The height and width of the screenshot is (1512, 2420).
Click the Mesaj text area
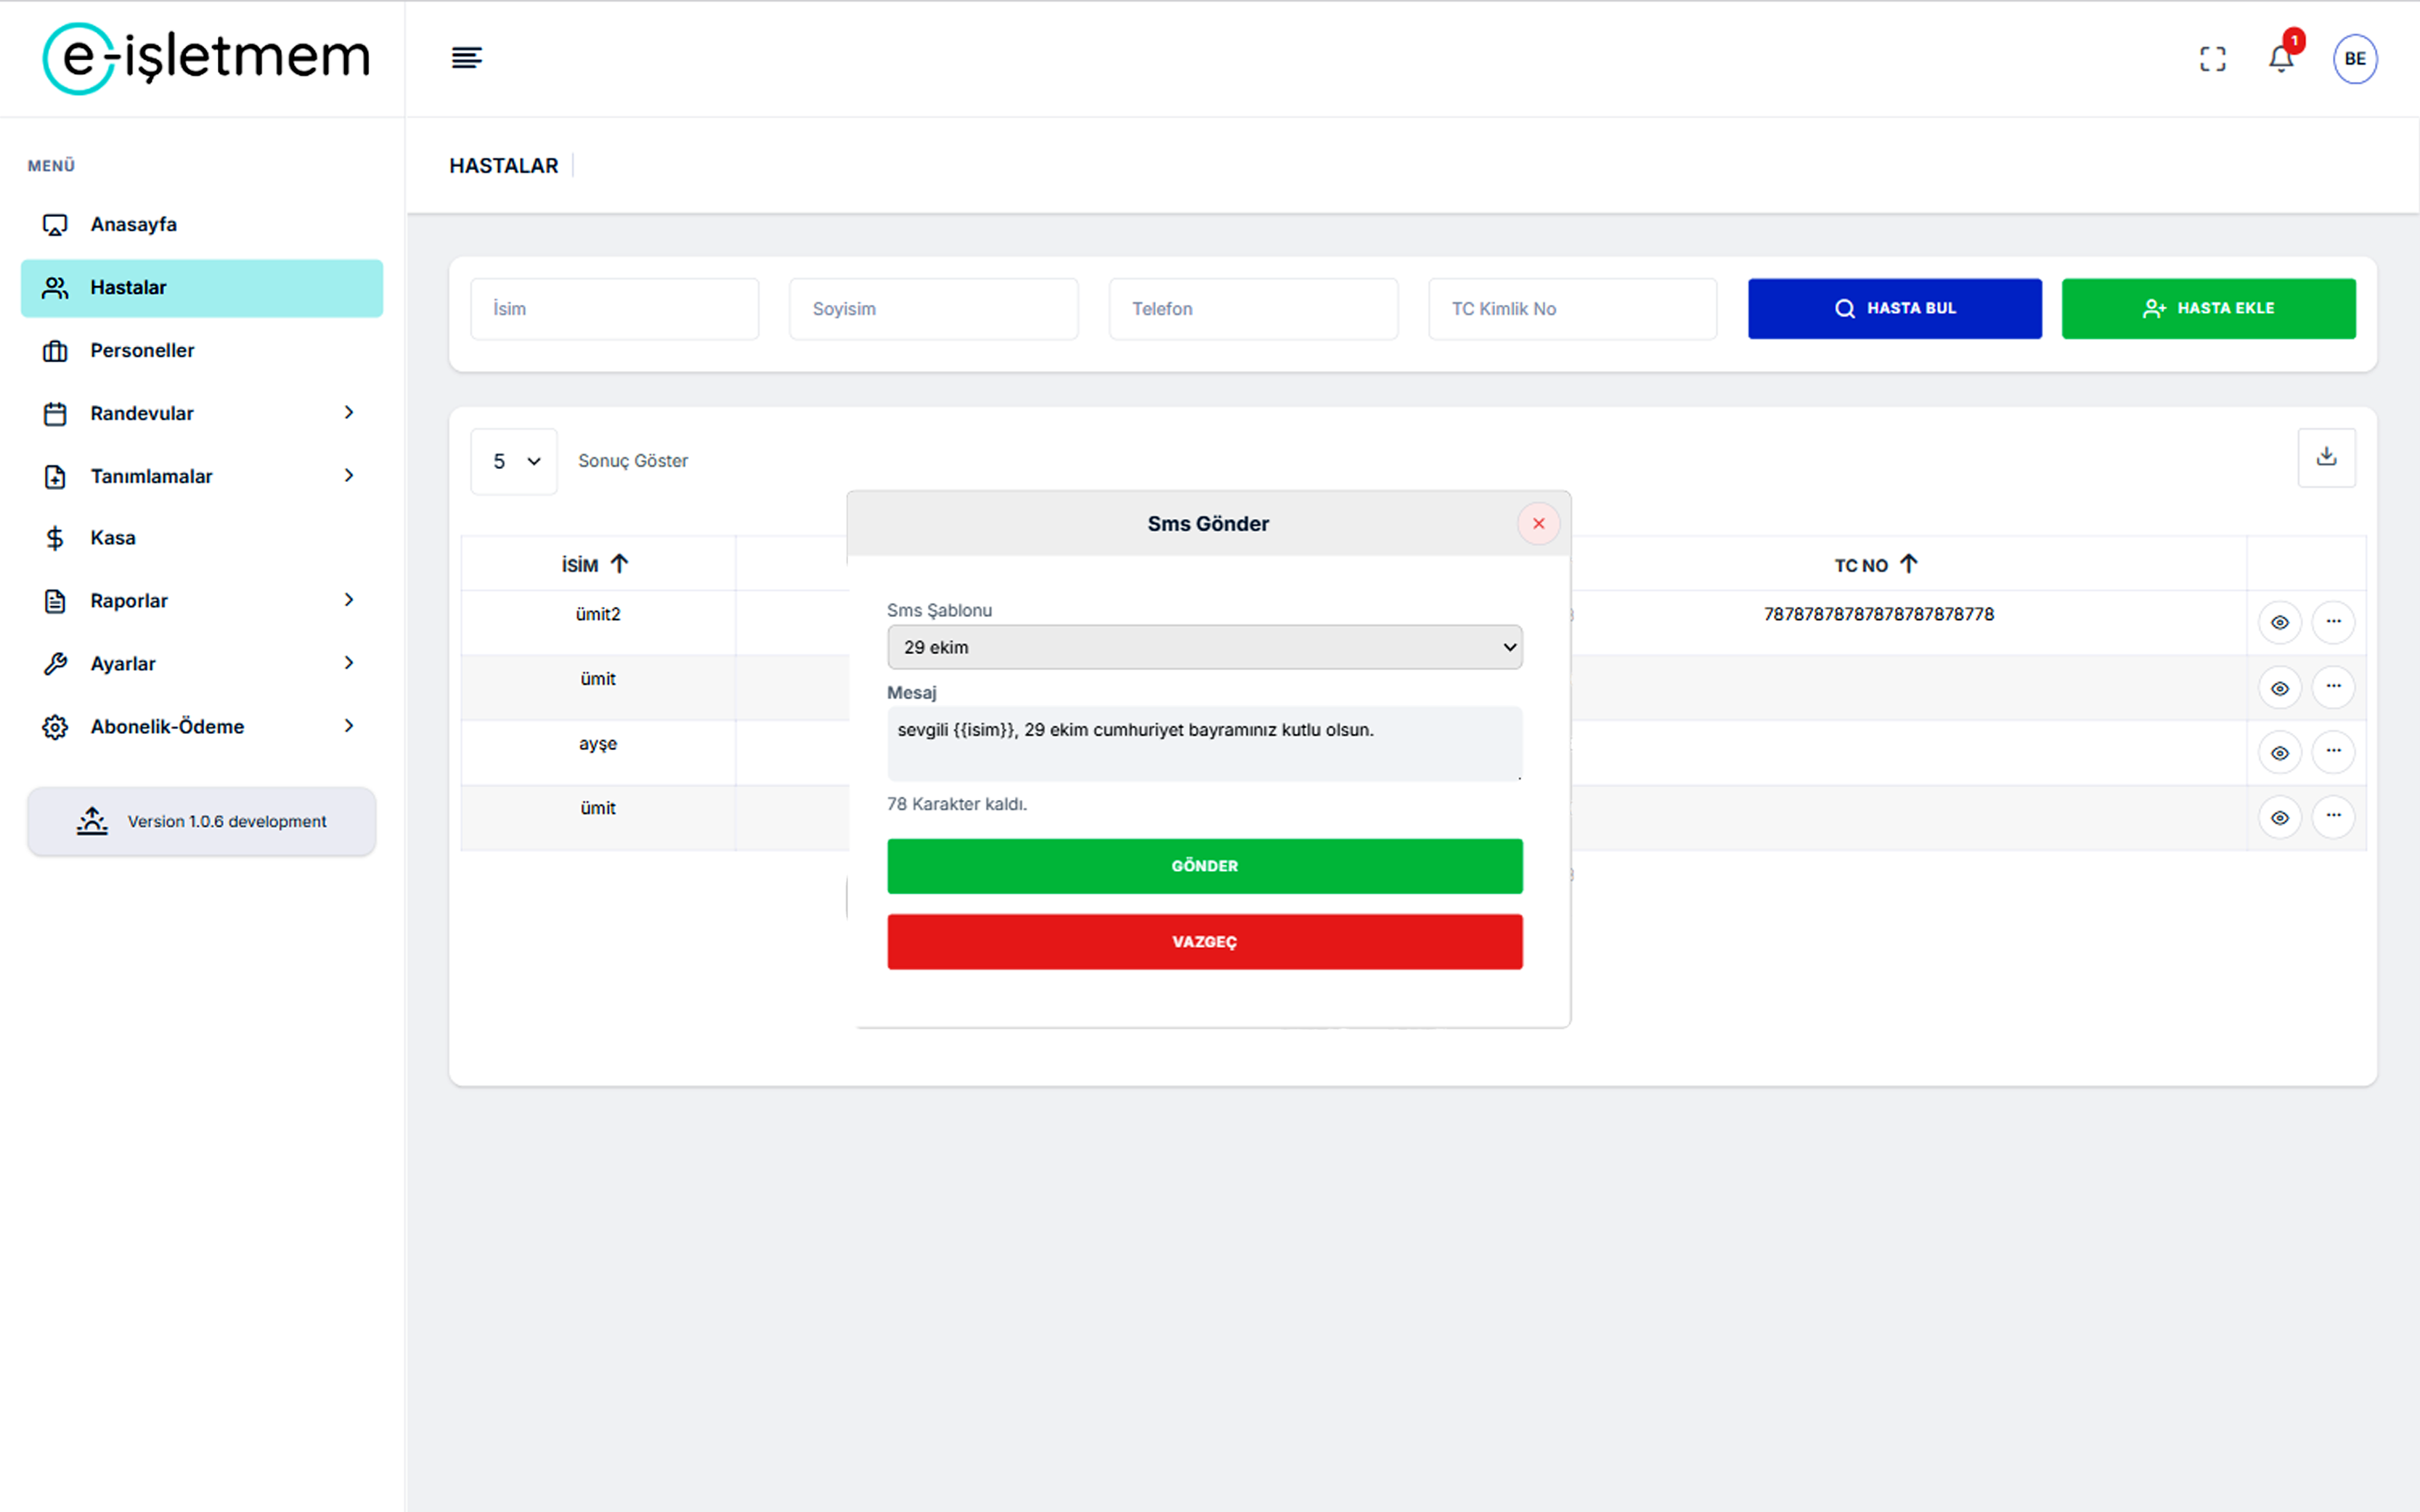point(1204,743)
